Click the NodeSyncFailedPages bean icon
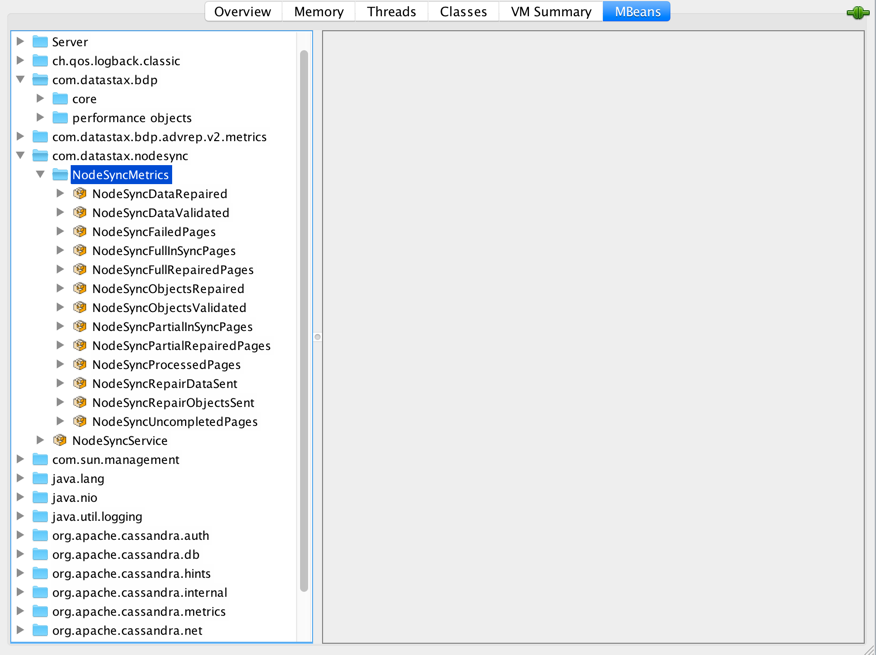Viewport: 876px width, 655px height. (80, 232)
